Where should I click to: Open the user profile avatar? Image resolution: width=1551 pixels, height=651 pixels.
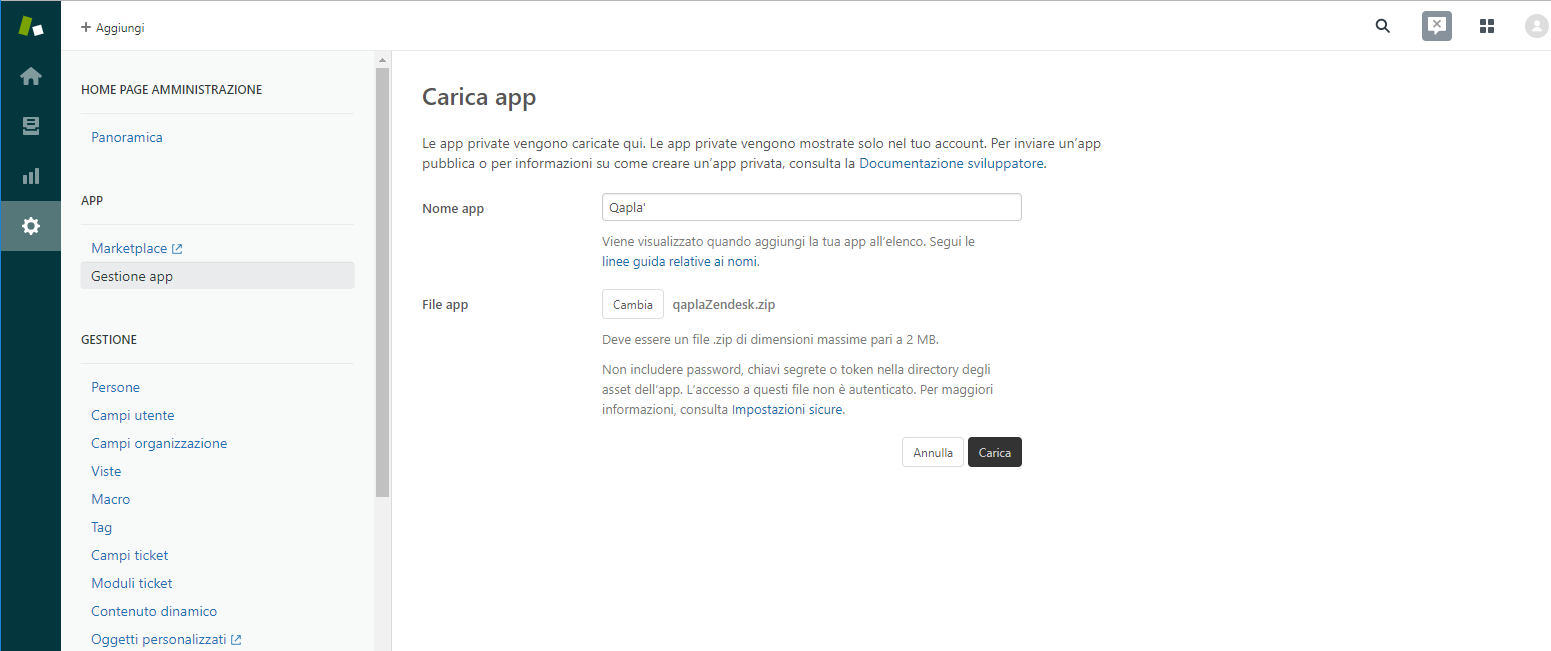[1536, 27]
